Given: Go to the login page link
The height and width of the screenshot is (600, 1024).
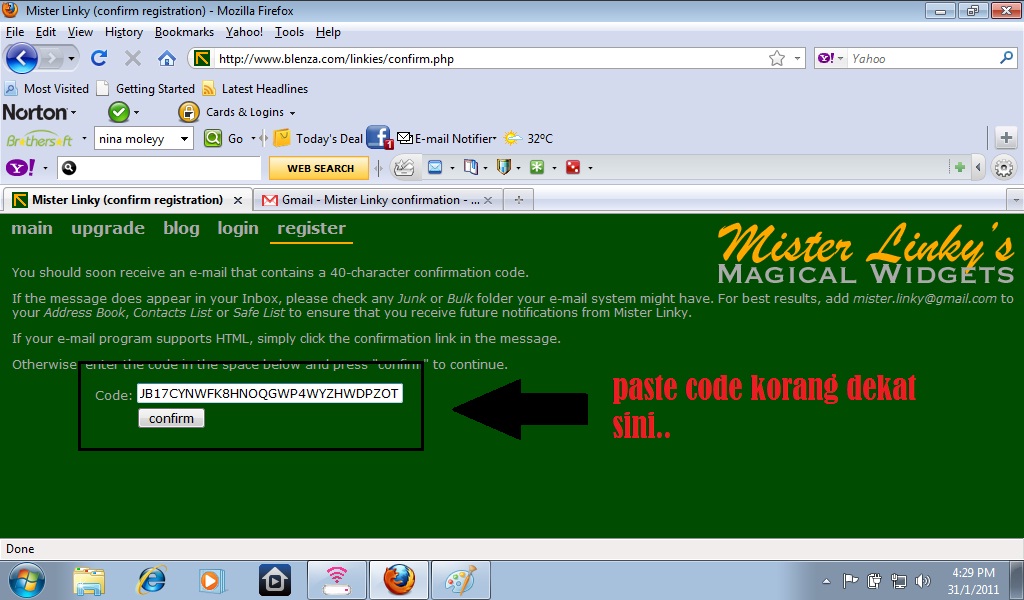Looking at the screenshot, I should tap(238, 229).
